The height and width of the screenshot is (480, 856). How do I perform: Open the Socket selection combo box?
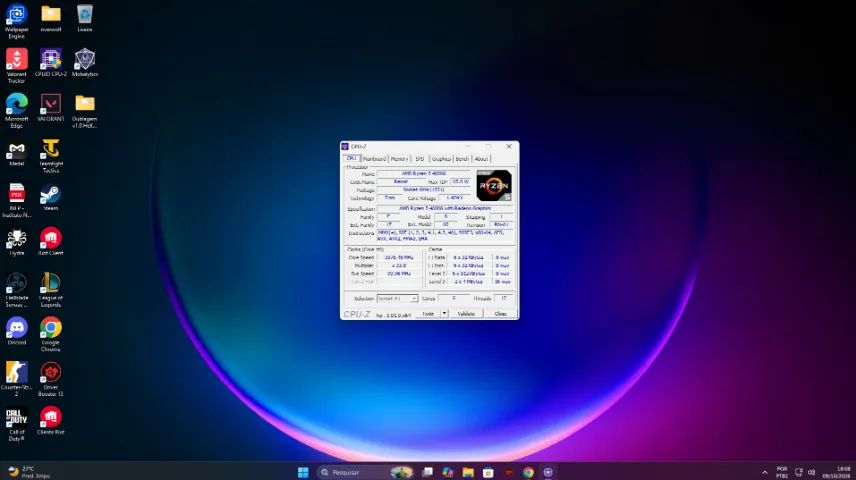click(x=397, y=299)
